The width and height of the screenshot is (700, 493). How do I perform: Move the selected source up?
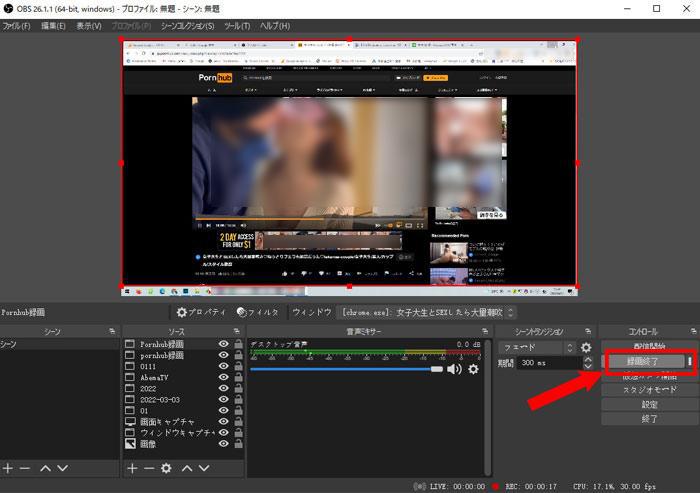click(x=187, y=468)
